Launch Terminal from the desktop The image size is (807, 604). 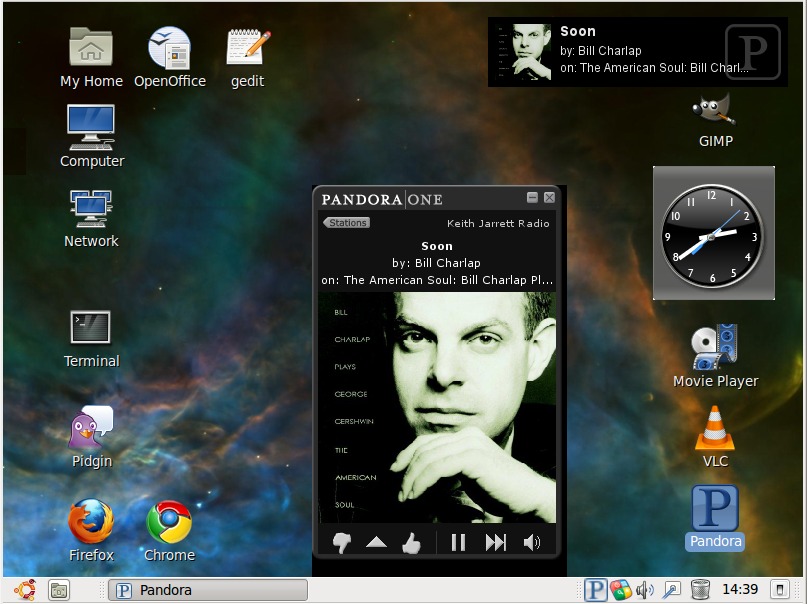91,339
